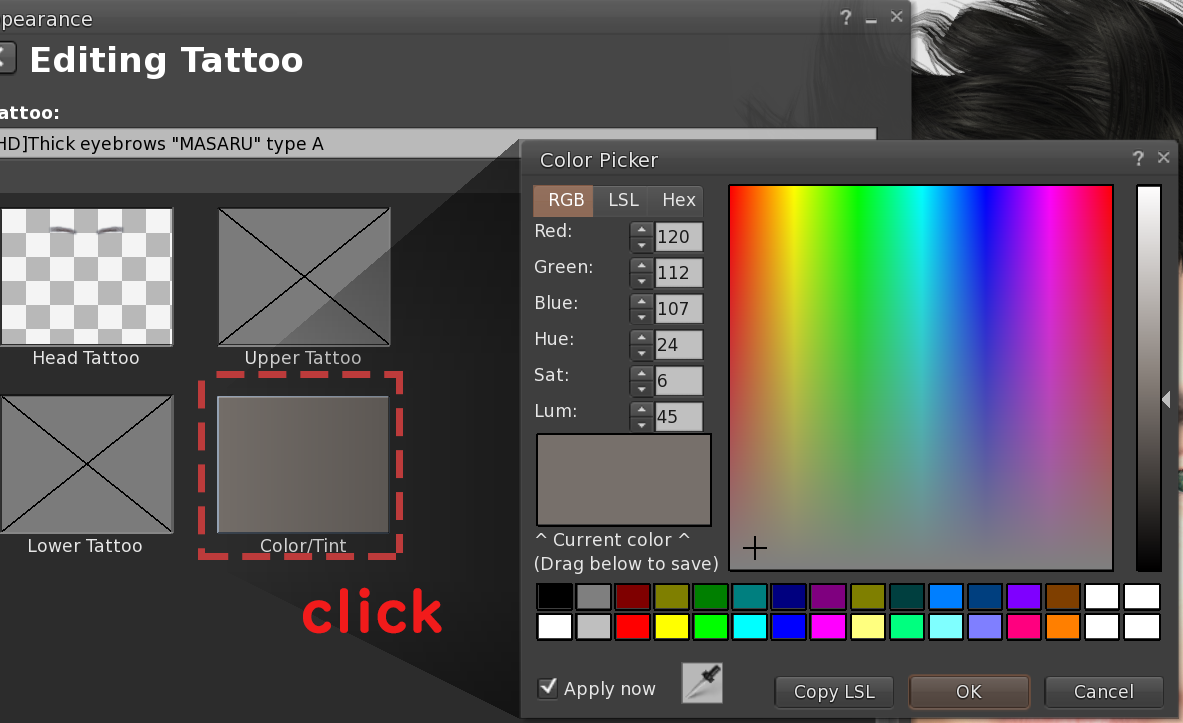Screen dimensions: 1183x723
Task: Select the bright red palette swatch
Action: [x=632, y=626]
